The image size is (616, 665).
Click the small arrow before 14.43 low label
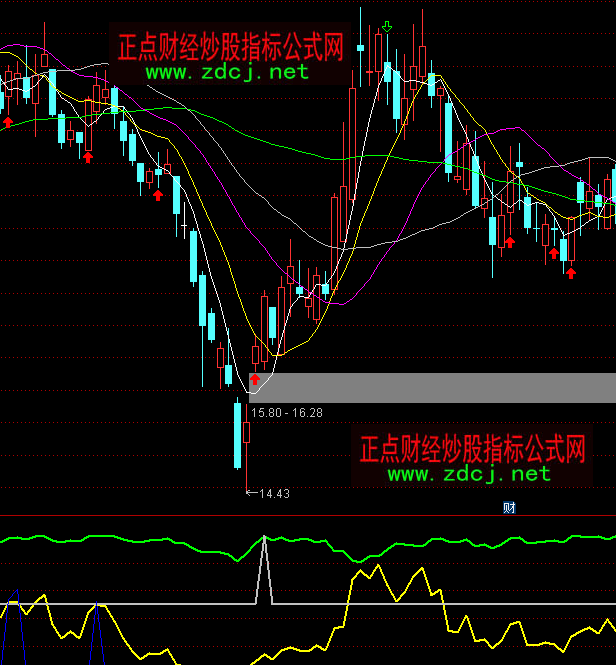click(251, 492)
